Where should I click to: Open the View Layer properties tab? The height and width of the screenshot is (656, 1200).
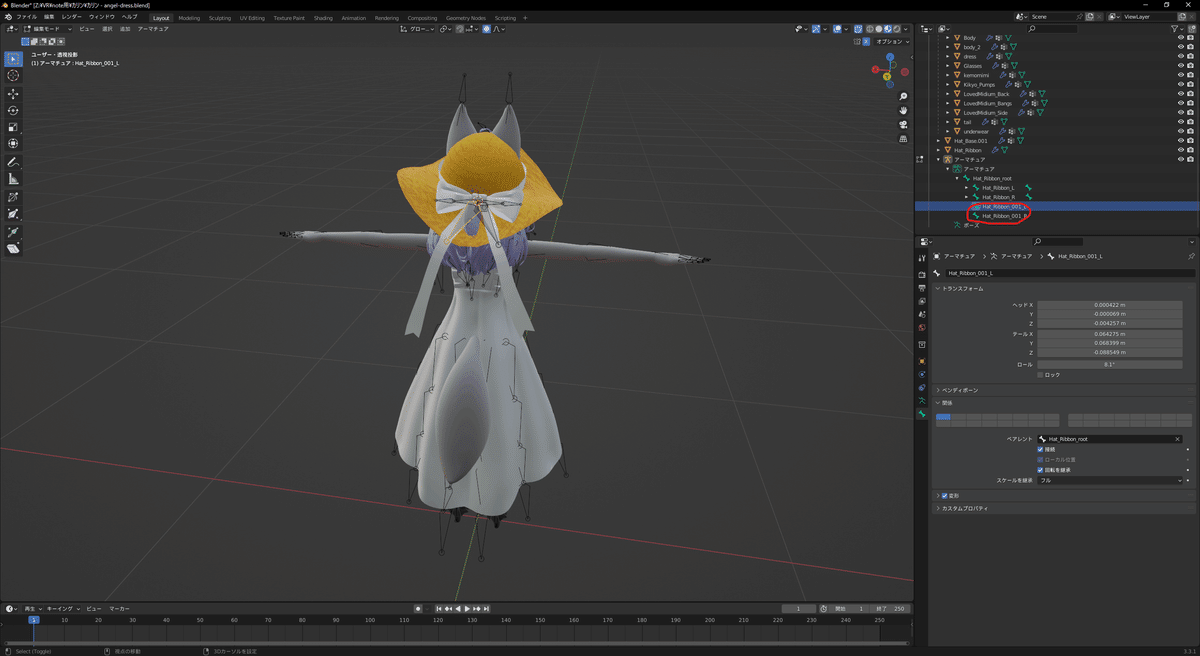[x=921, y=300]
